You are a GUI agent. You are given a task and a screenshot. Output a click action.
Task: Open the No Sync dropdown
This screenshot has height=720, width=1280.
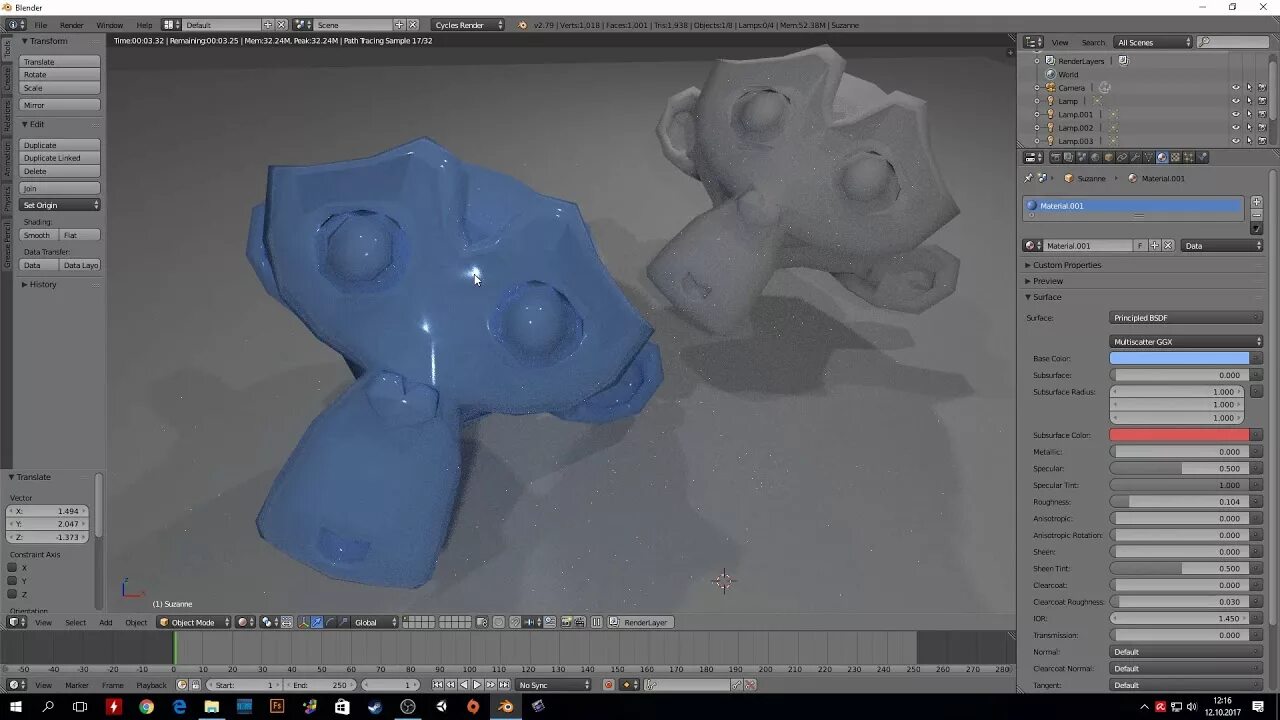(x=554, y=685)
